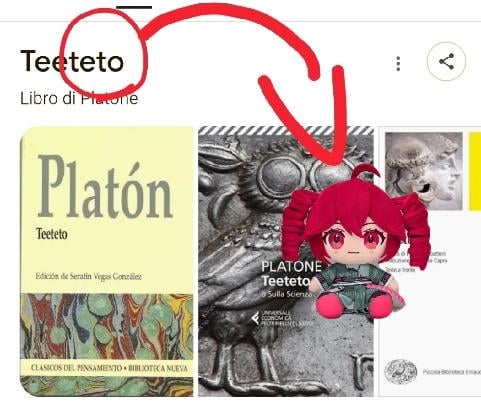Viewport: 481px width, 407px height.
Task: Select the Teeteto heading title
Action: pos(72,61)
